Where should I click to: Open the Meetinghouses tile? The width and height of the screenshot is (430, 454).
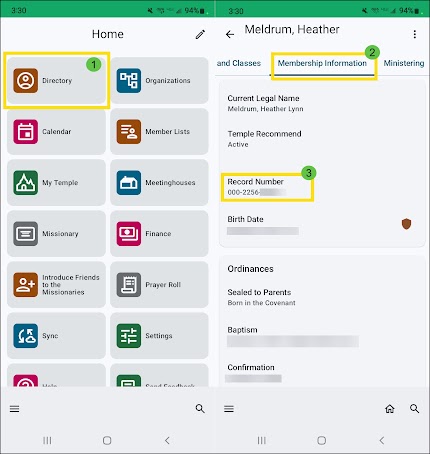[159, 182]
